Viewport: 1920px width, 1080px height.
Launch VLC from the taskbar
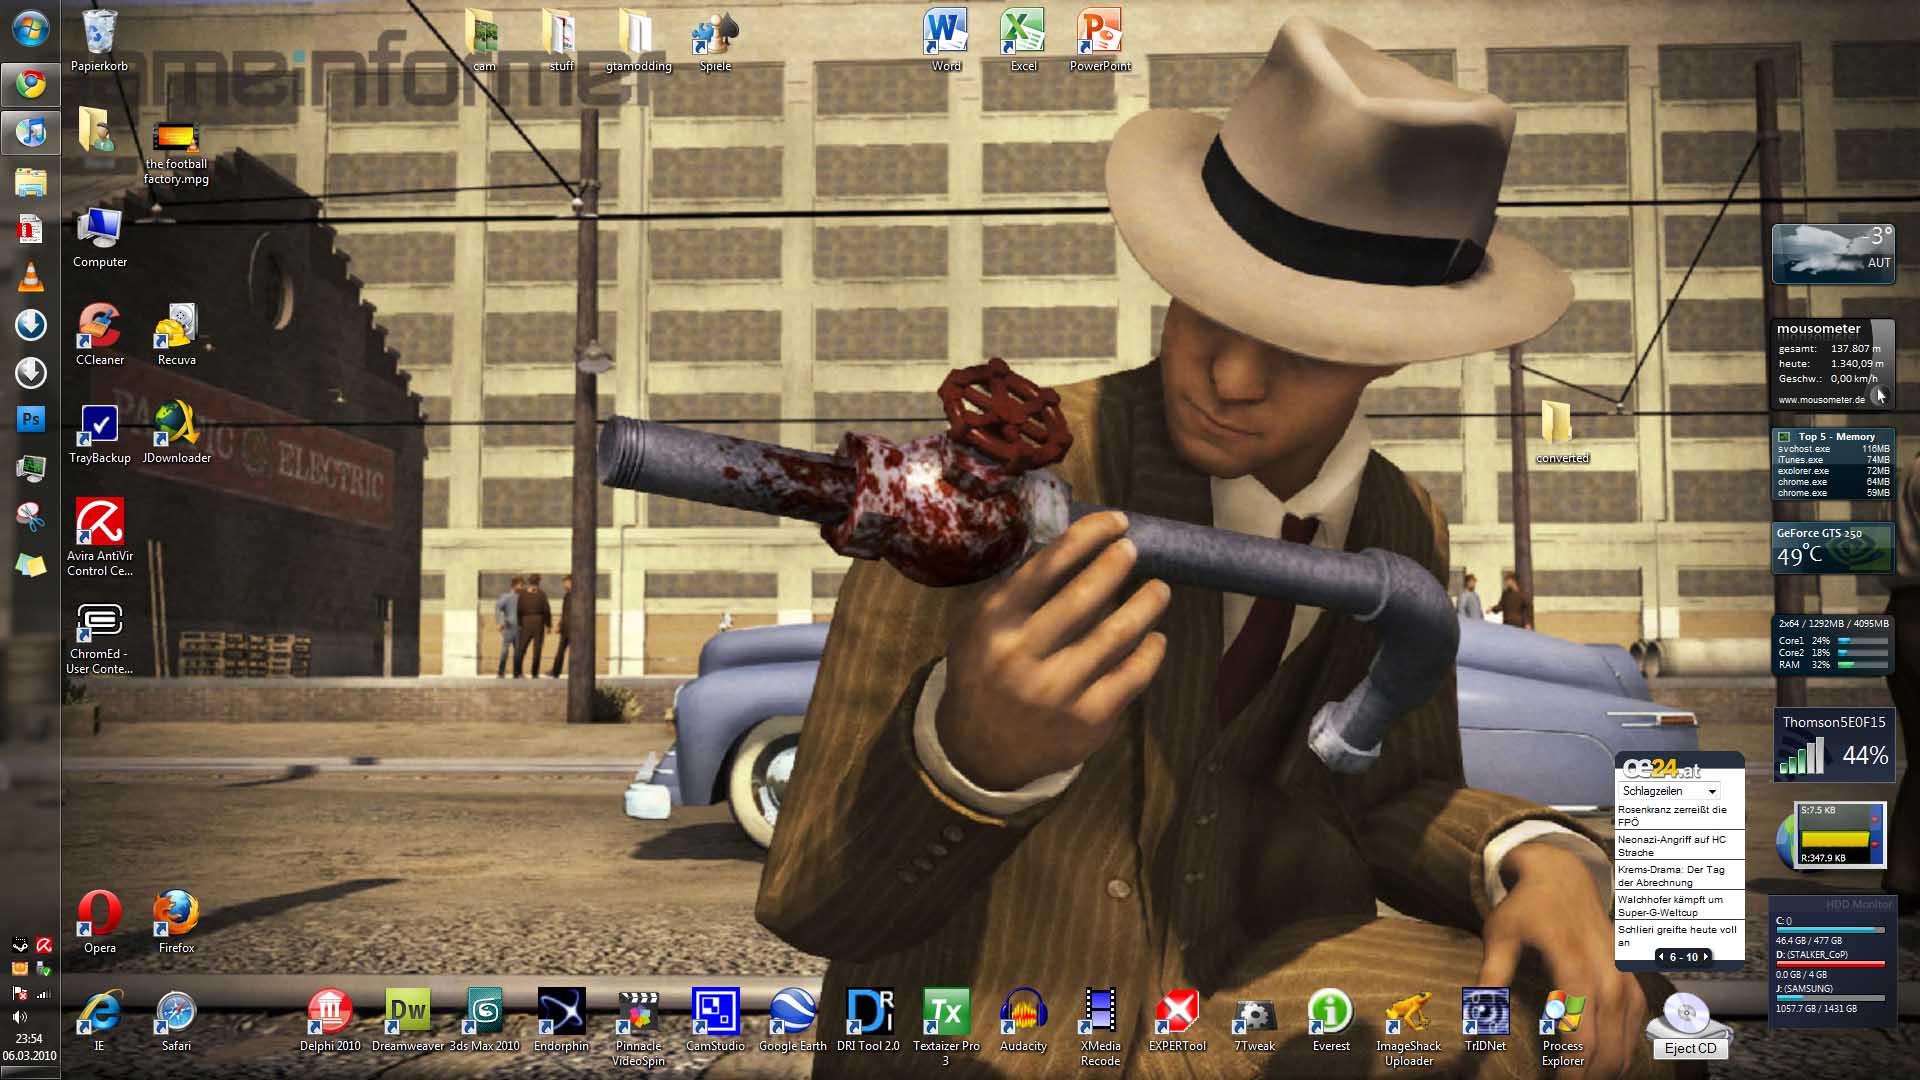(30, 277)
